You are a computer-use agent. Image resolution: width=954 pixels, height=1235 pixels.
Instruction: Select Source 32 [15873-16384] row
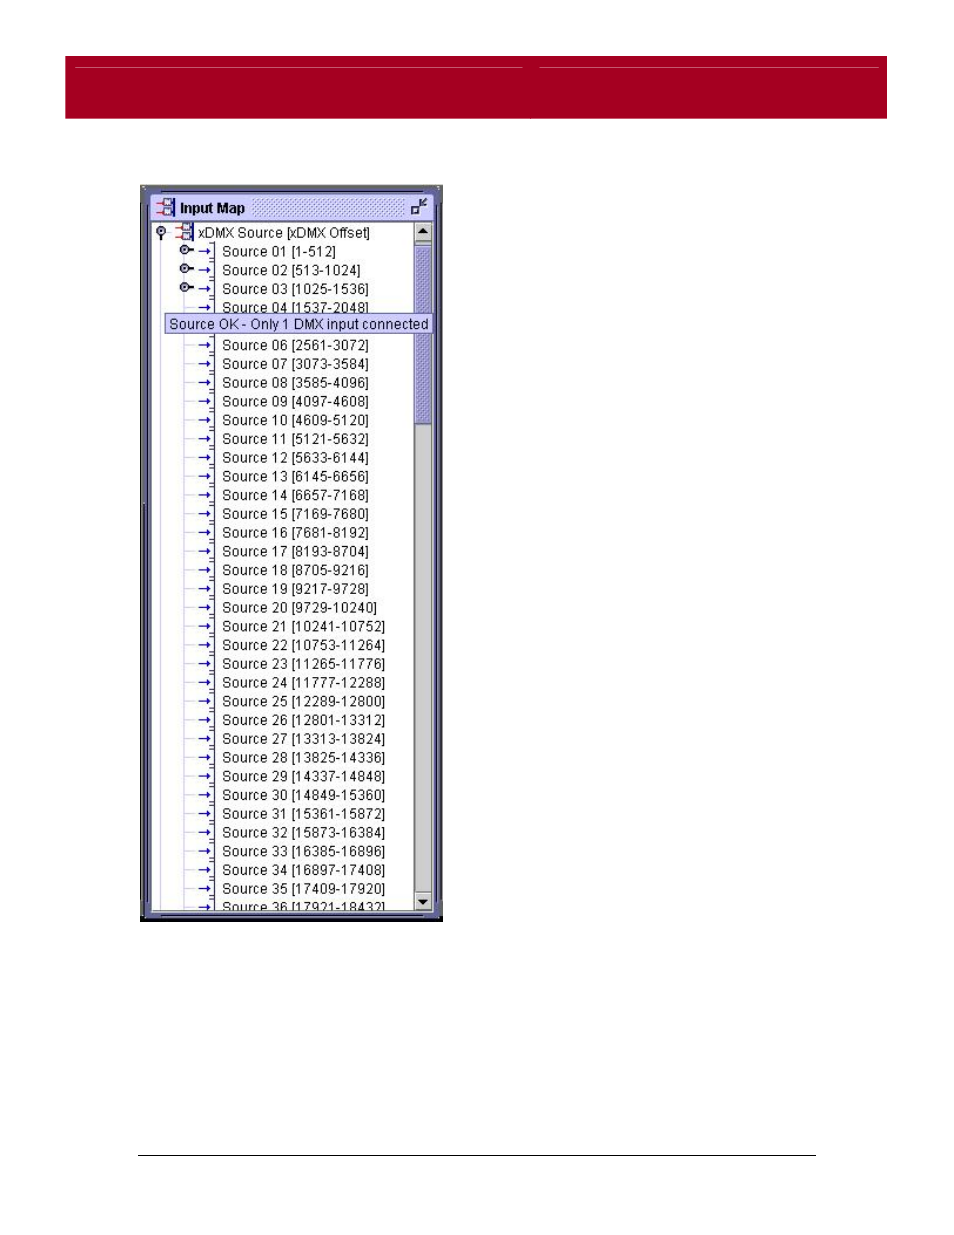[x=303, y=833]
